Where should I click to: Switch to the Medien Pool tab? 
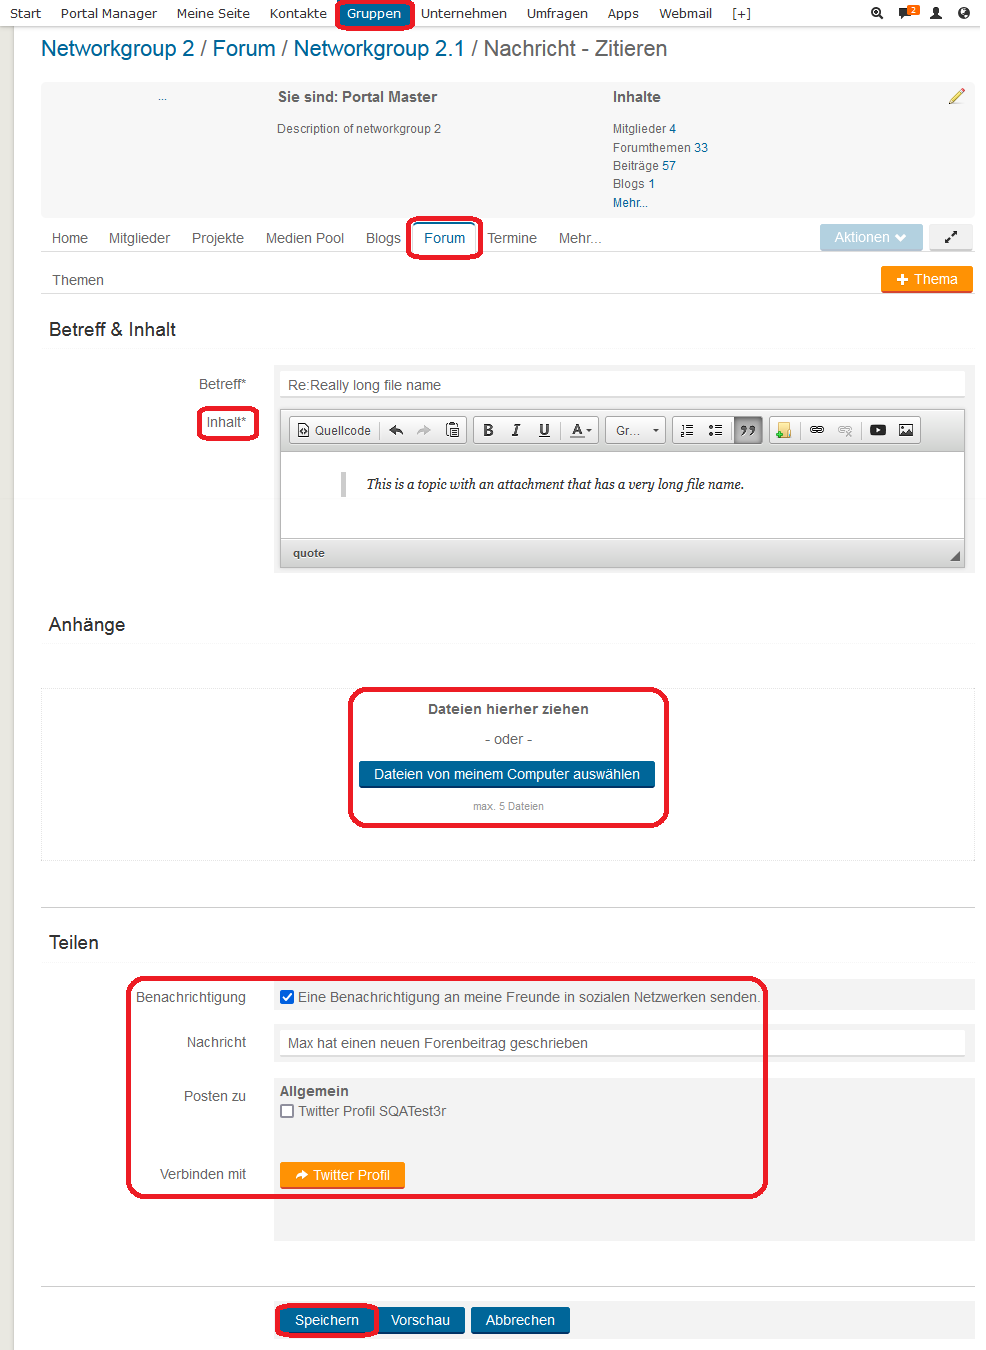[304, 238]
